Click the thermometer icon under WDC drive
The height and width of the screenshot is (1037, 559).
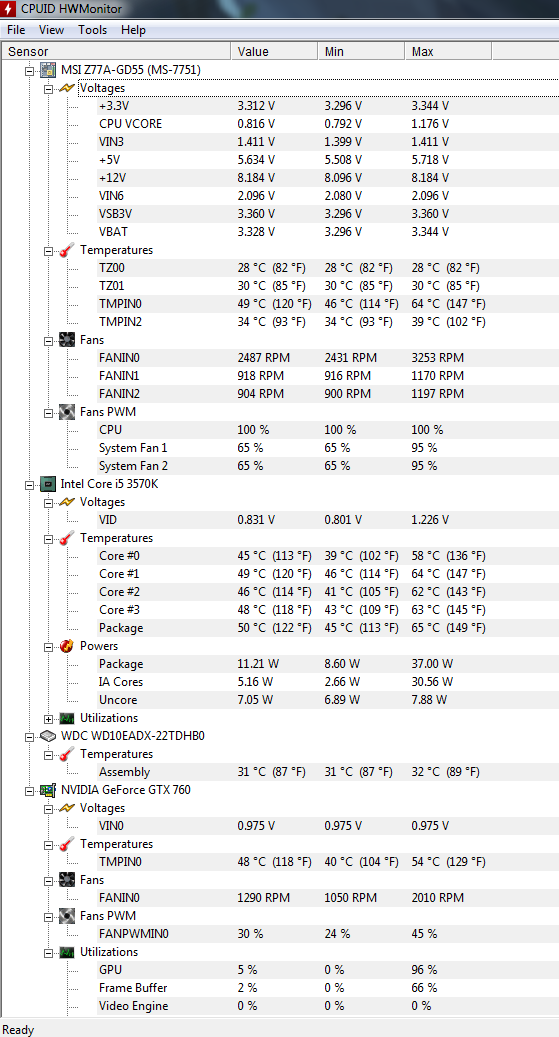67,754
